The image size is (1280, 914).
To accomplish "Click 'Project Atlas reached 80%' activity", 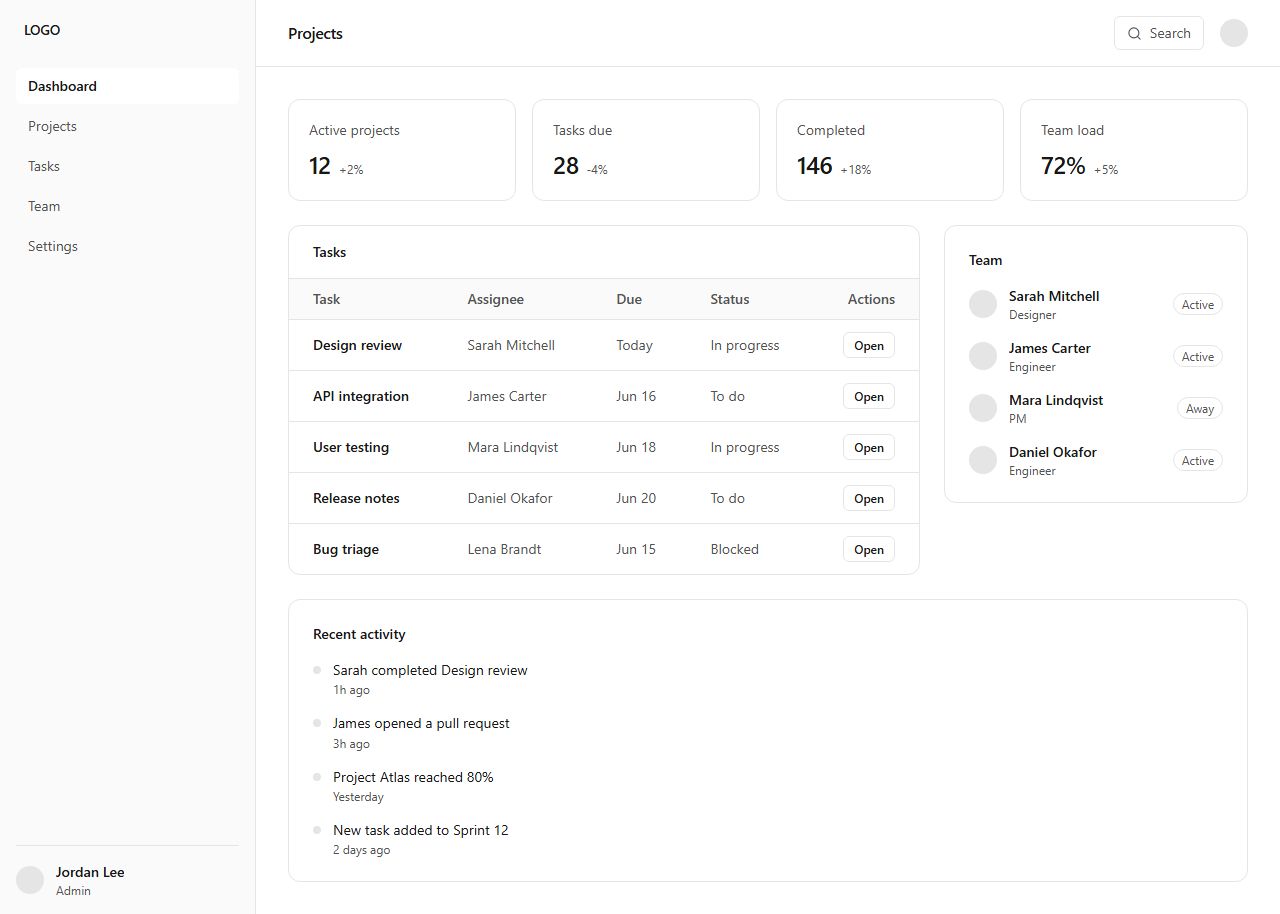I will (413, 777).
